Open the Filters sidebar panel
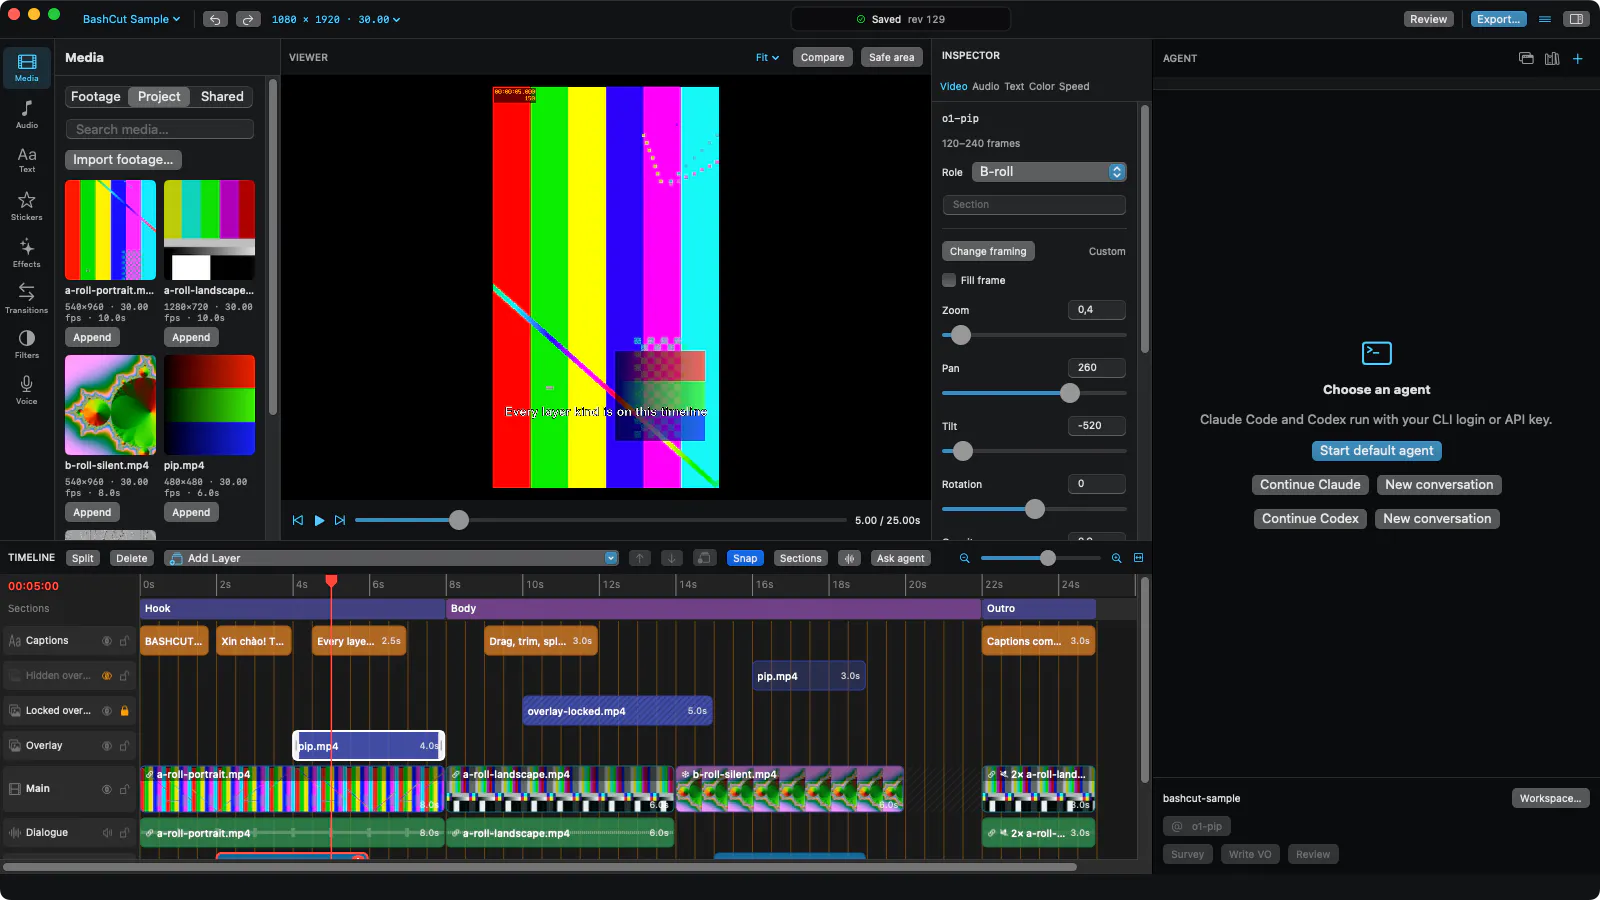 (x=27, y=344)
